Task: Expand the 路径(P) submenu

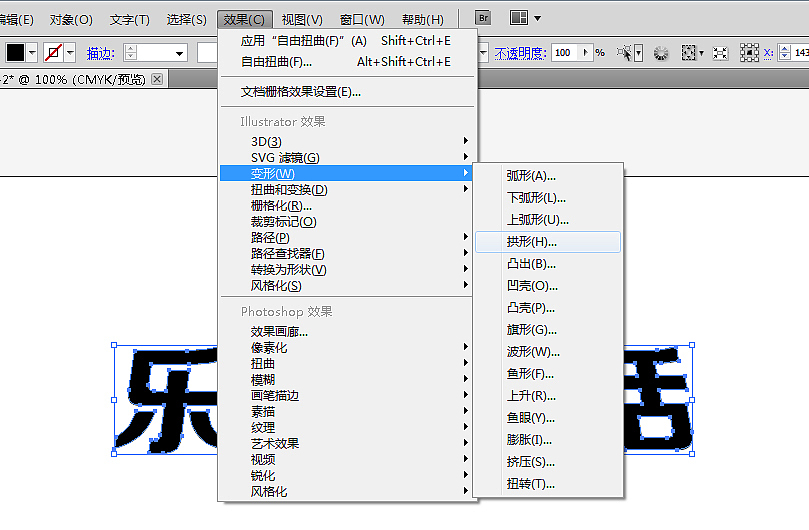Action: pyautogui.click(x=346, y=237)
